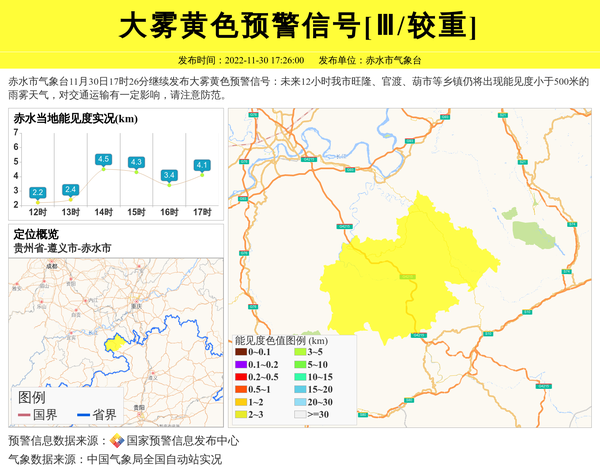The image size is (600, 471).
Task: Click the 2.2 data label at 12时
Action: pos(38,192)
